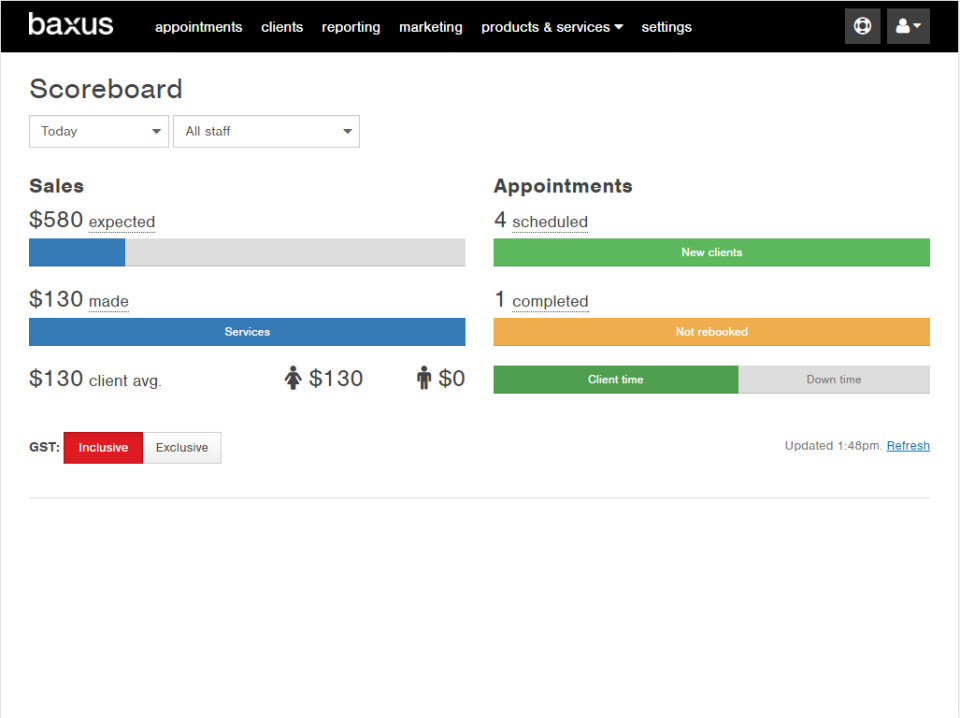Click the Services sales progress bar
Screen dimensions: 960x718
(x=247, y=331)
